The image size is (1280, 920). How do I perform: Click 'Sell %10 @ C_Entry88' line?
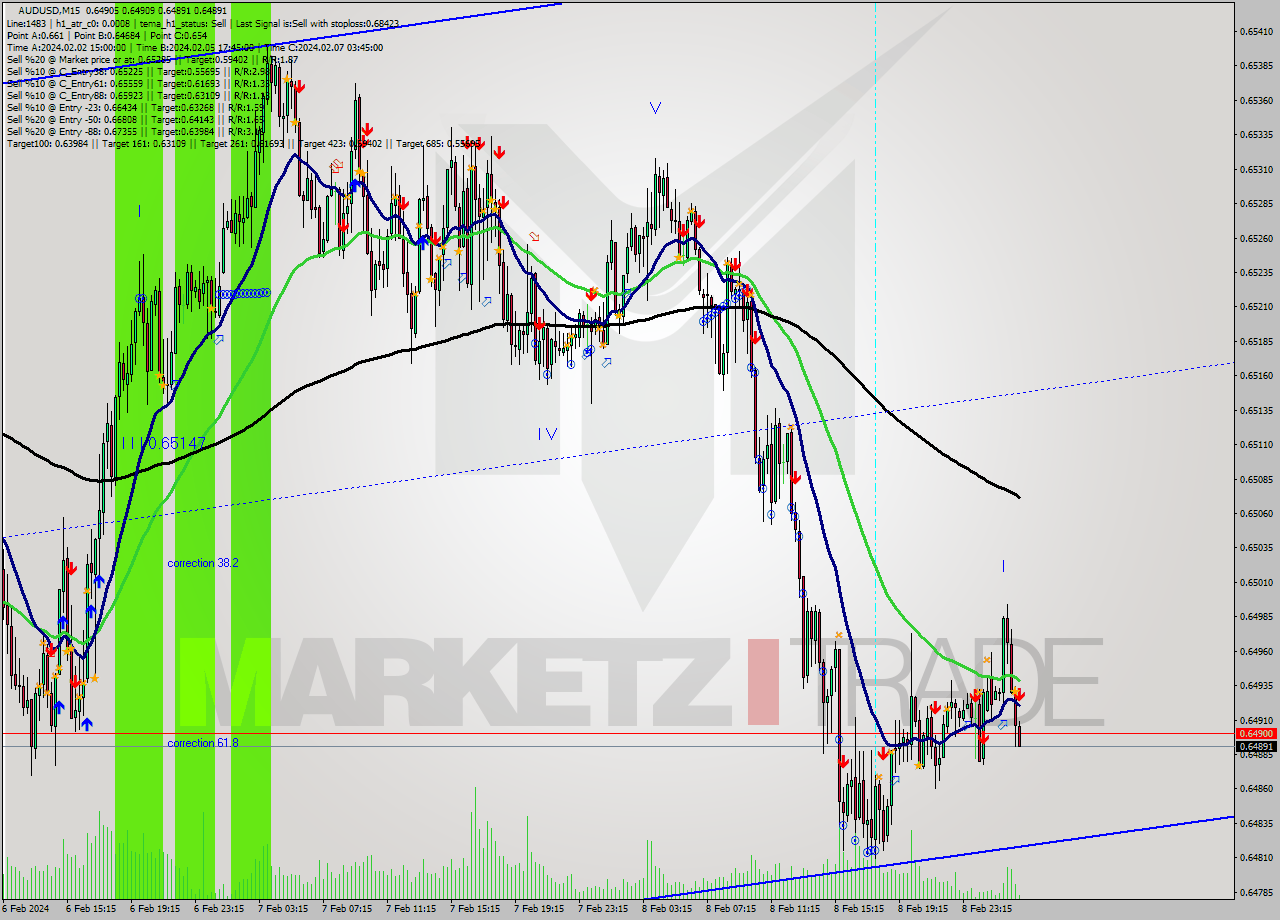136,95
